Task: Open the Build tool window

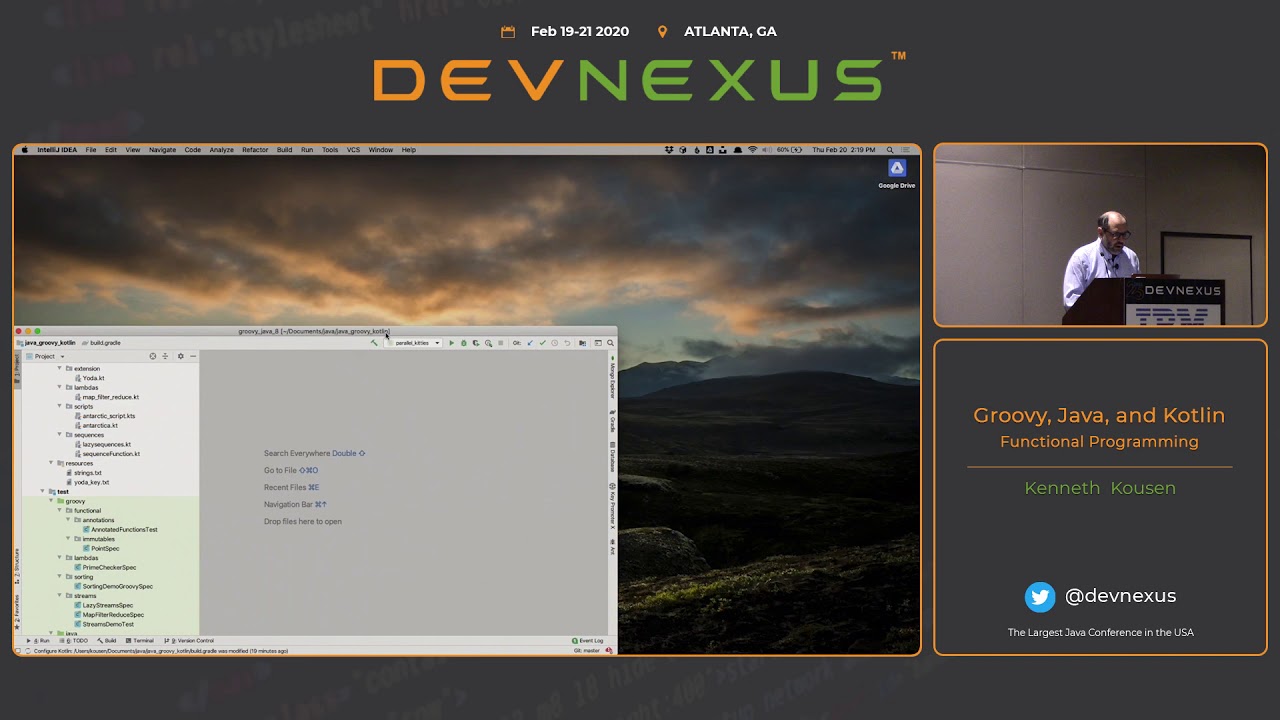Action: click(108, 640)
